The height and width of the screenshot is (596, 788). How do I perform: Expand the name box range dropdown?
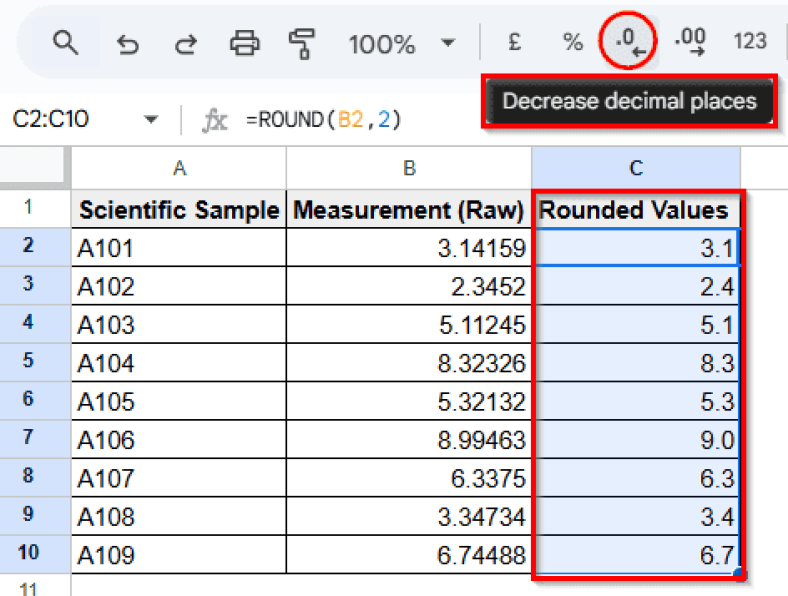[152, 120]
